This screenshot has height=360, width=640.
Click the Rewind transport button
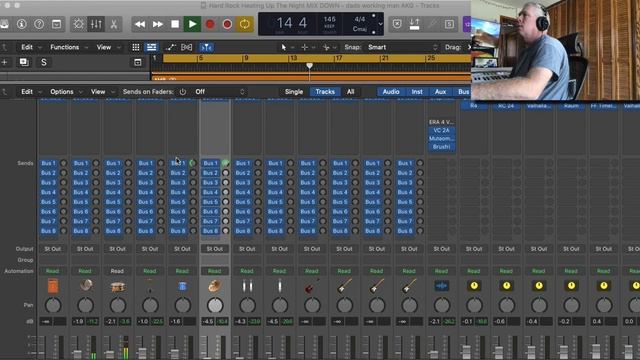(140, 24)
